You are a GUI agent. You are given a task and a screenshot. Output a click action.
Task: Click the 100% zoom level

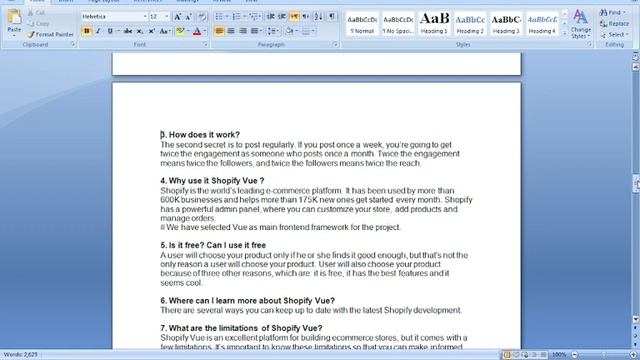point(559,355)
